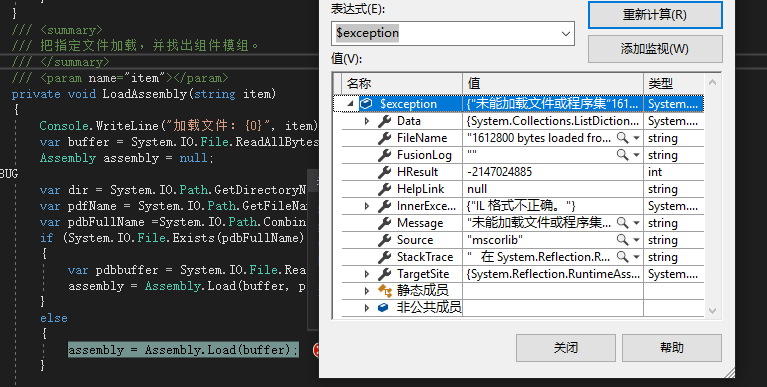Expand the InnerException property row
Image resolution: width=767 pixels, height=387 pixels.
[367, 206]
